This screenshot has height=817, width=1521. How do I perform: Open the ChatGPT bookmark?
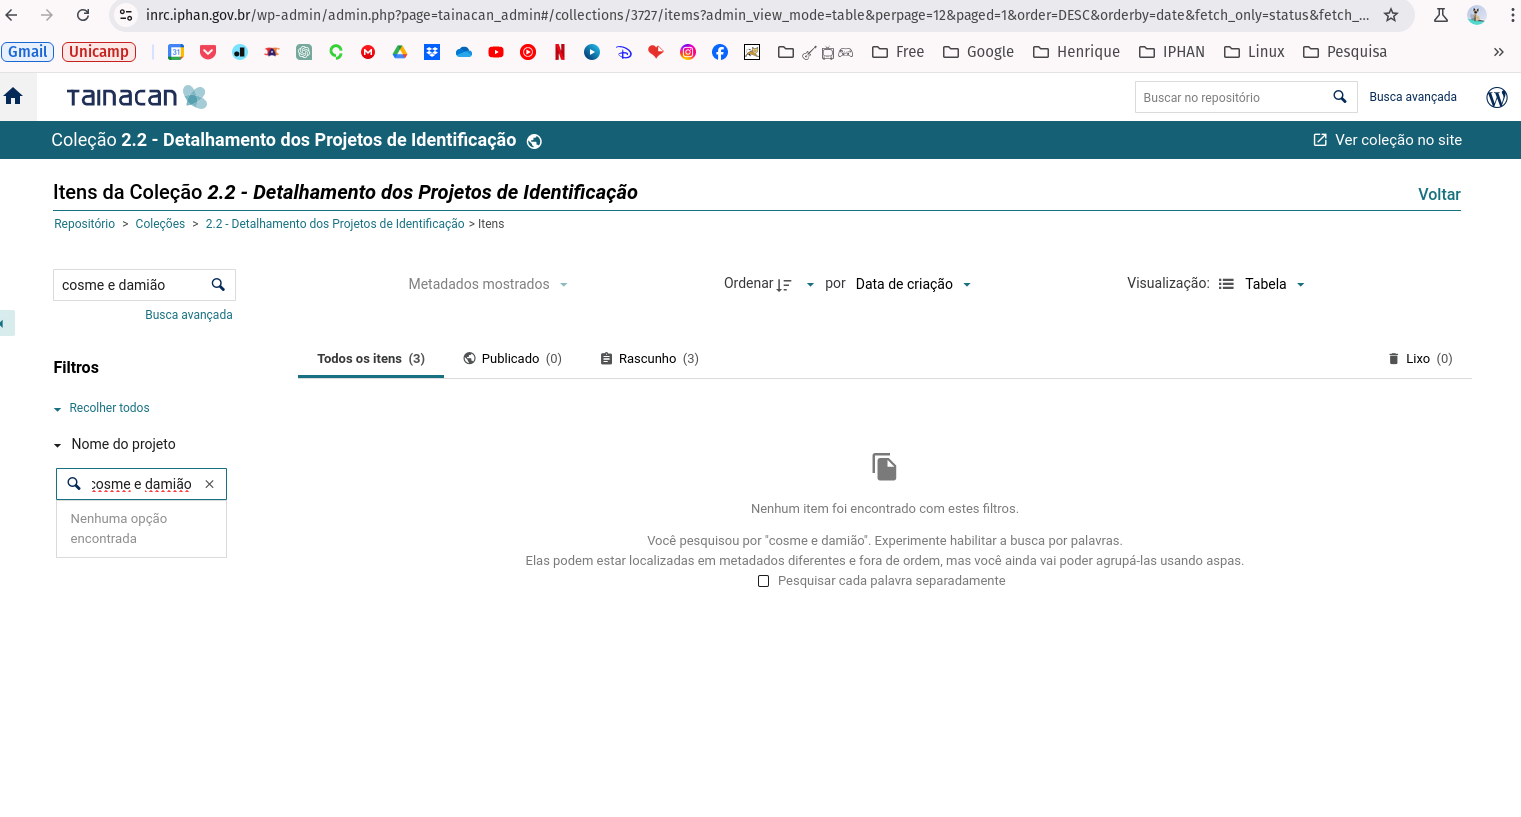[x=304, y=52]
